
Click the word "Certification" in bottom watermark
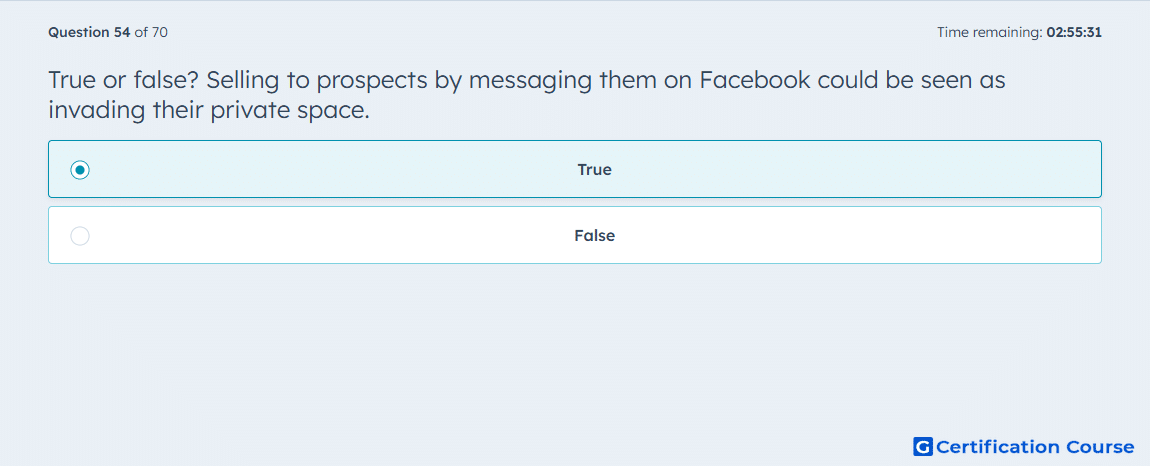point(998,446)
